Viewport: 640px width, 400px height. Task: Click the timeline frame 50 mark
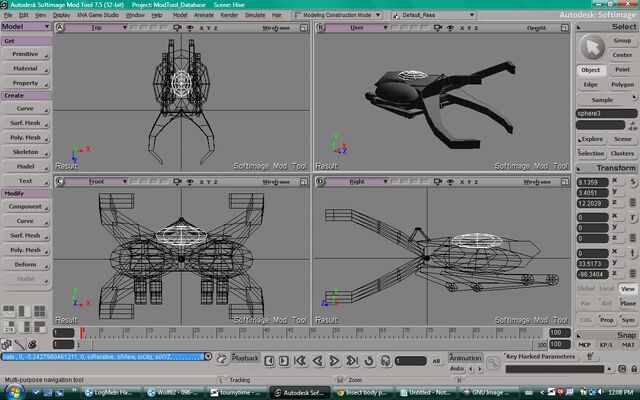pos(314,333)
